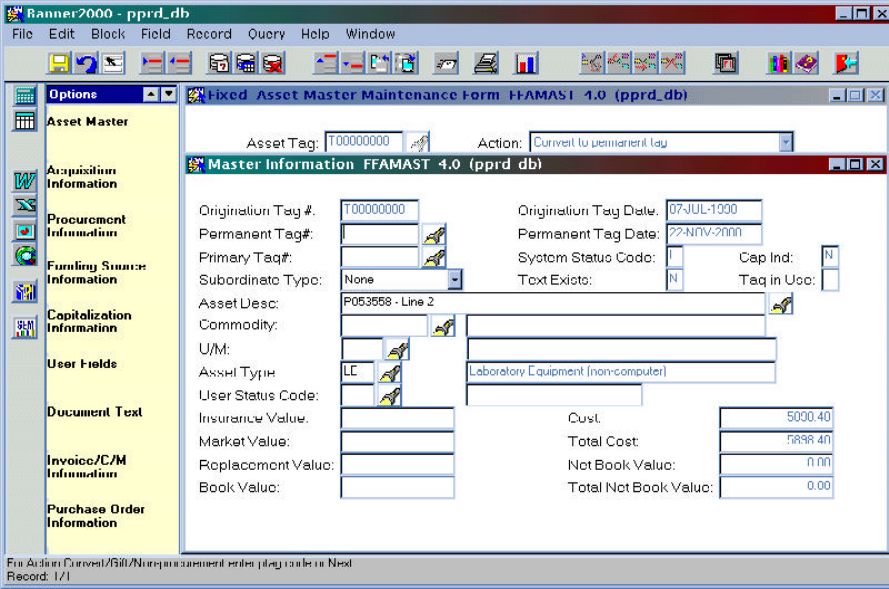This screenshot has width=889, height=589.
Task: Click the Commodity lookup flashlight icon
Action: (443, 326)
